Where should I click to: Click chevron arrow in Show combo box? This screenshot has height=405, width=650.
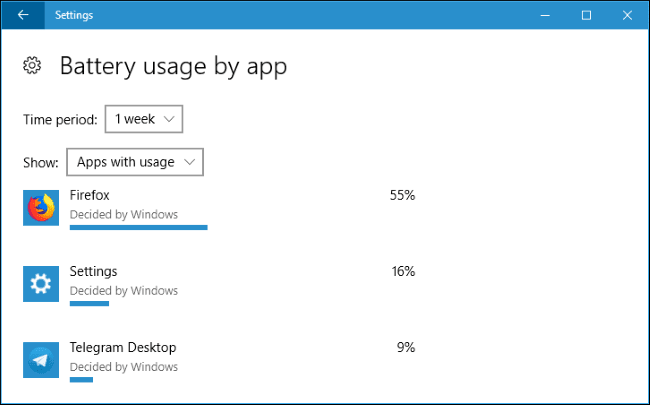tap(189, 162)
